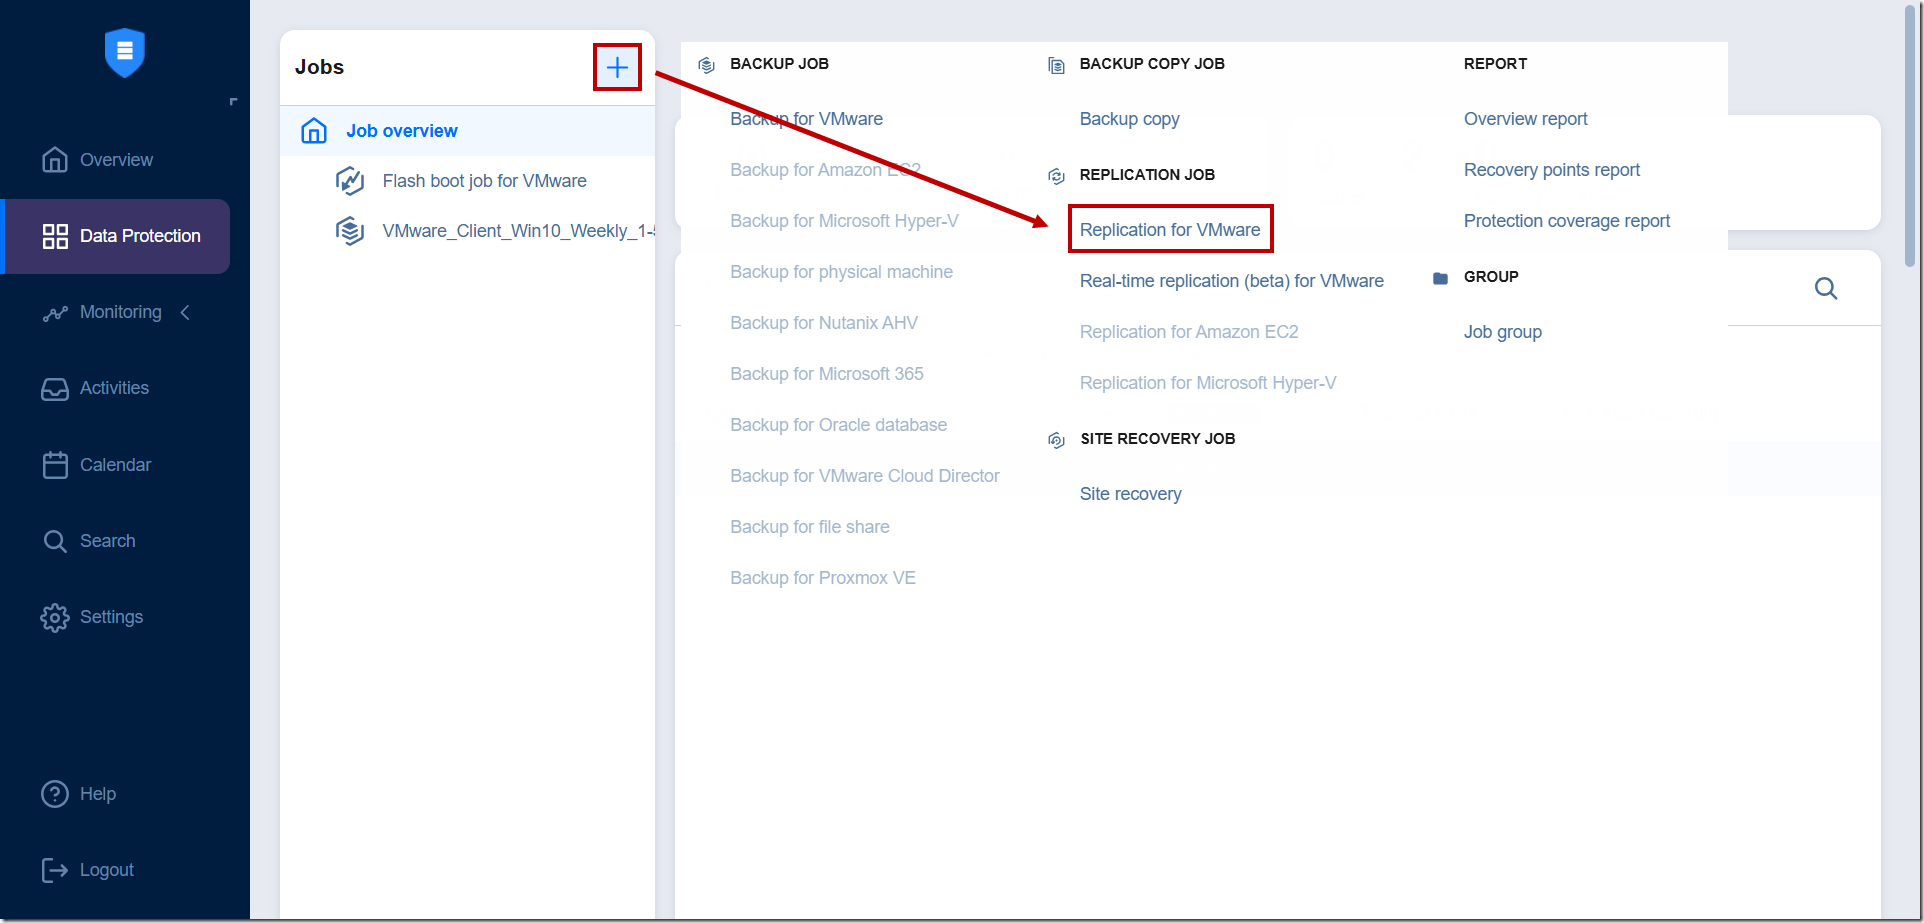Go to Monitoring section
Image resolution: width=1924 pixels, height=923 pixels.
coord(120,312)
